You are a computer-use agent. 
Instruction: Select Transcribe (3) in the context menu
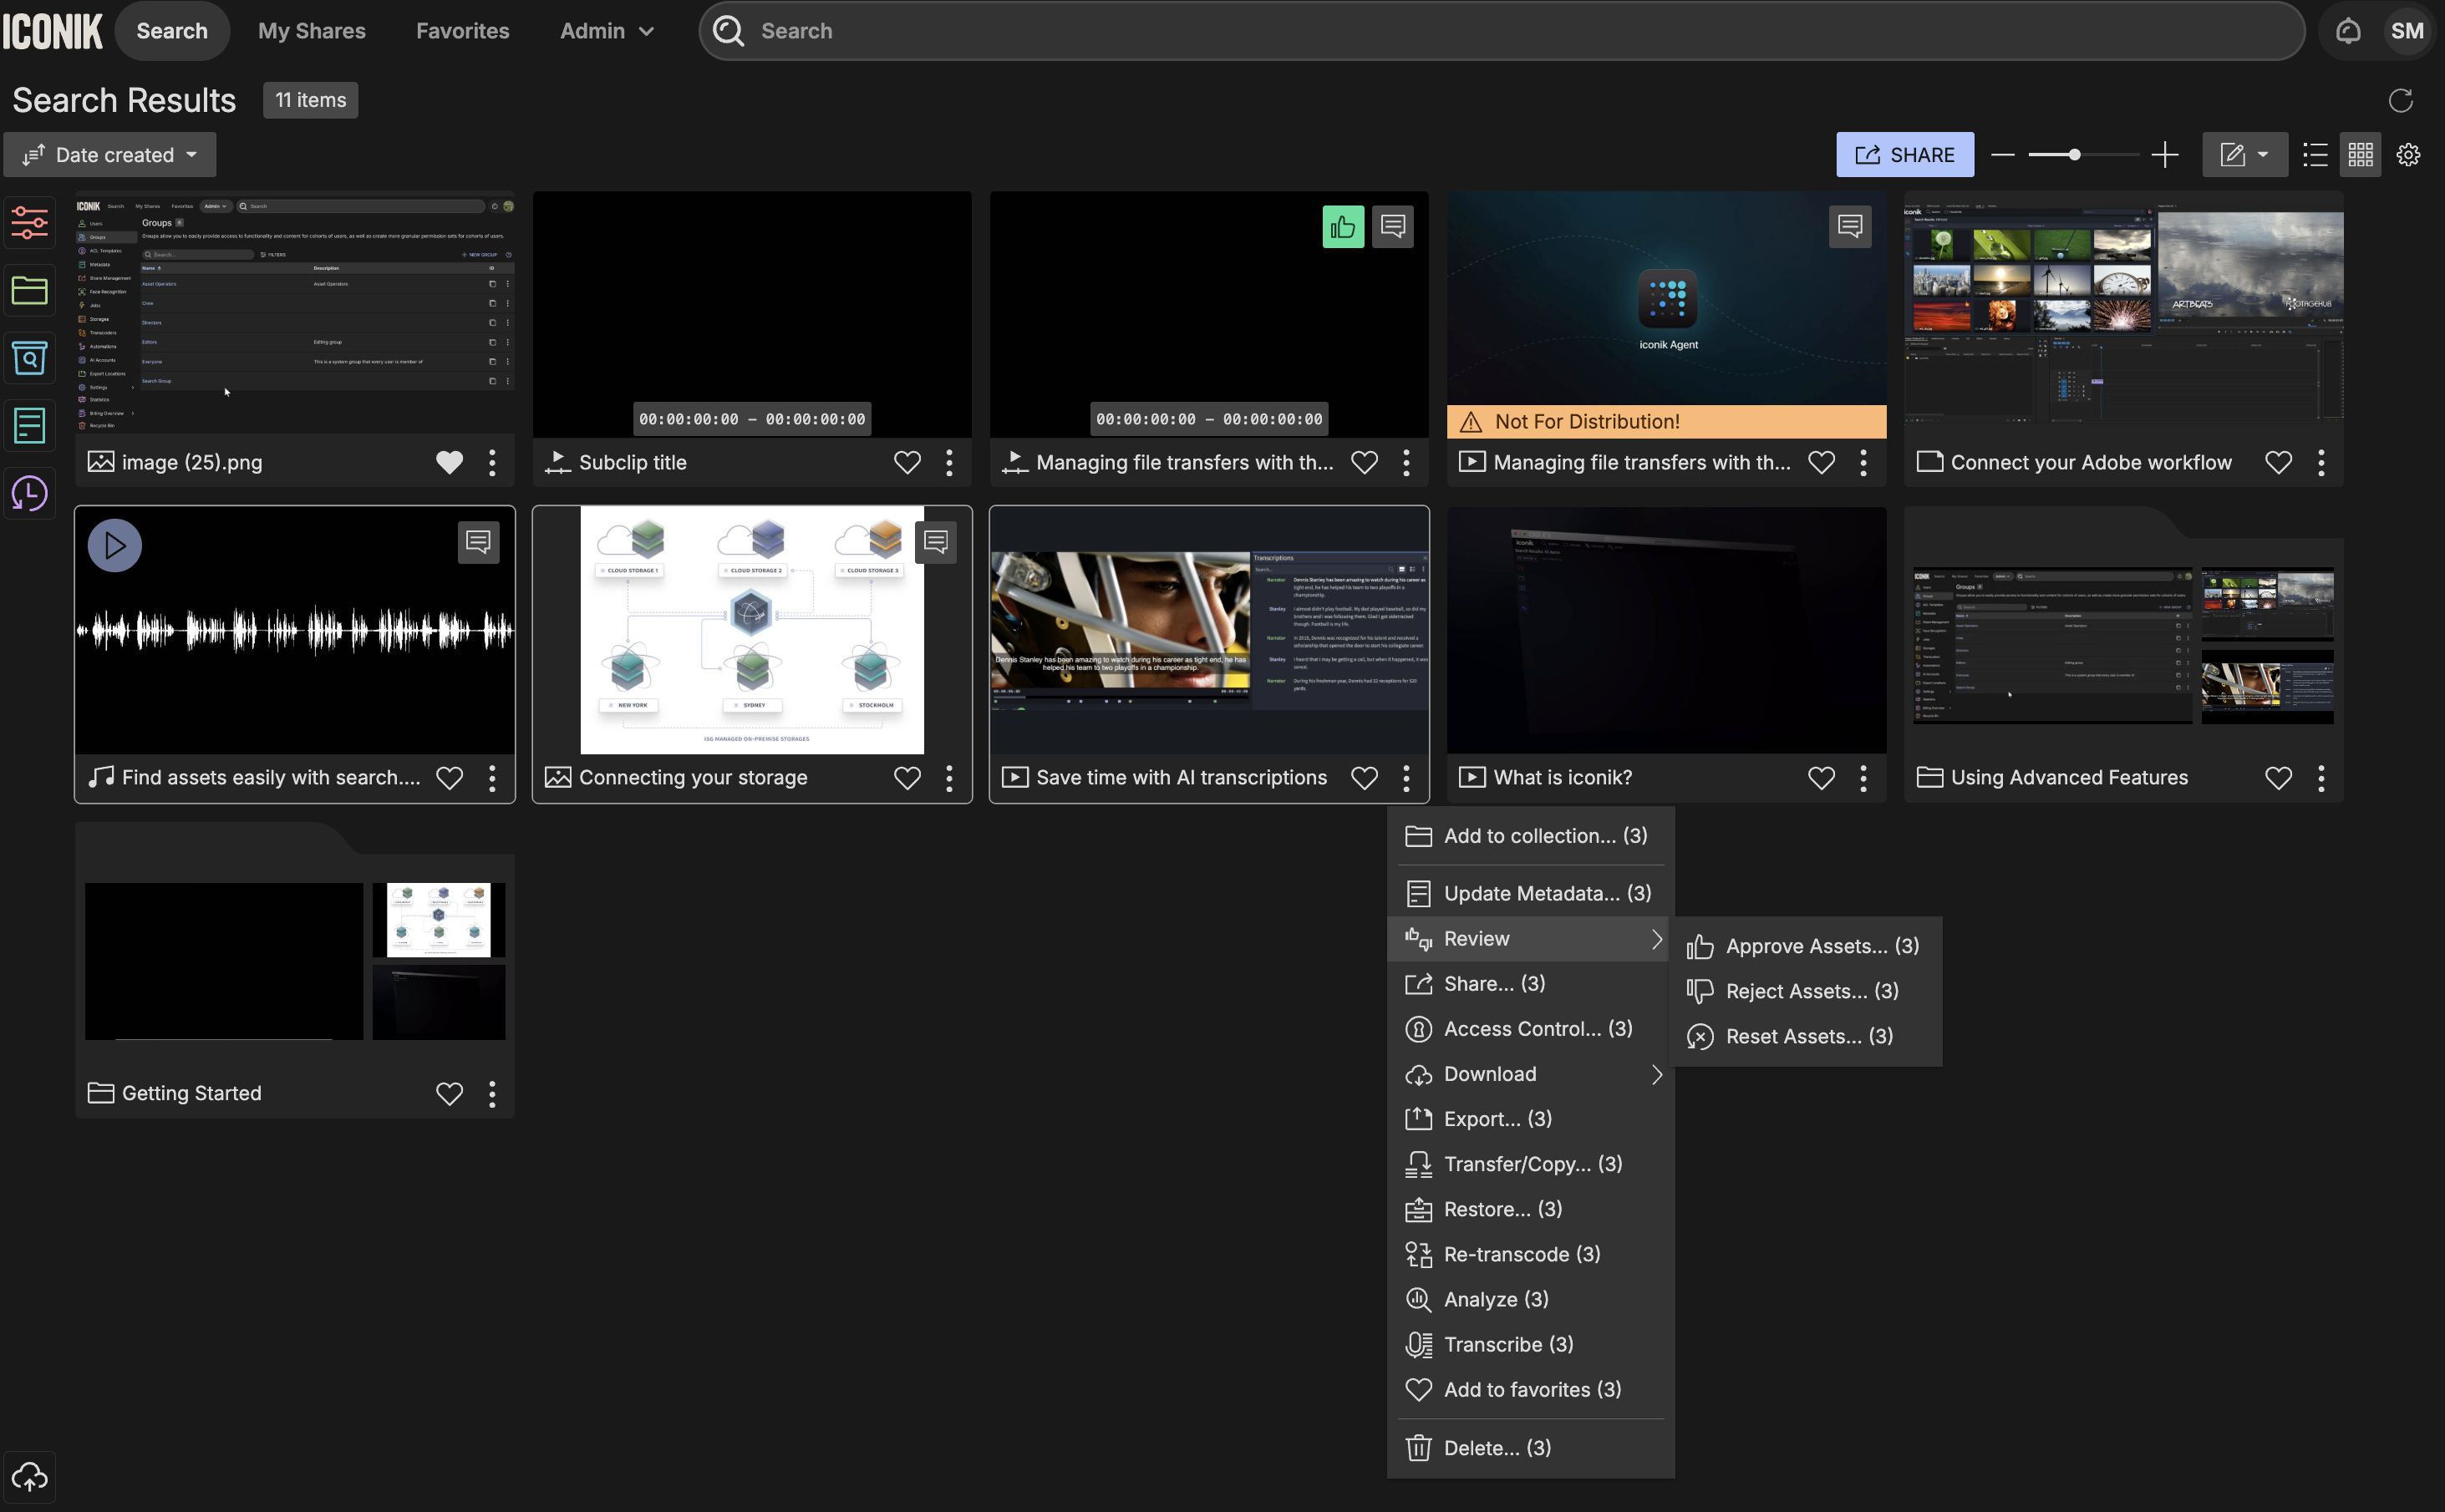[x=1508, y=1344]
